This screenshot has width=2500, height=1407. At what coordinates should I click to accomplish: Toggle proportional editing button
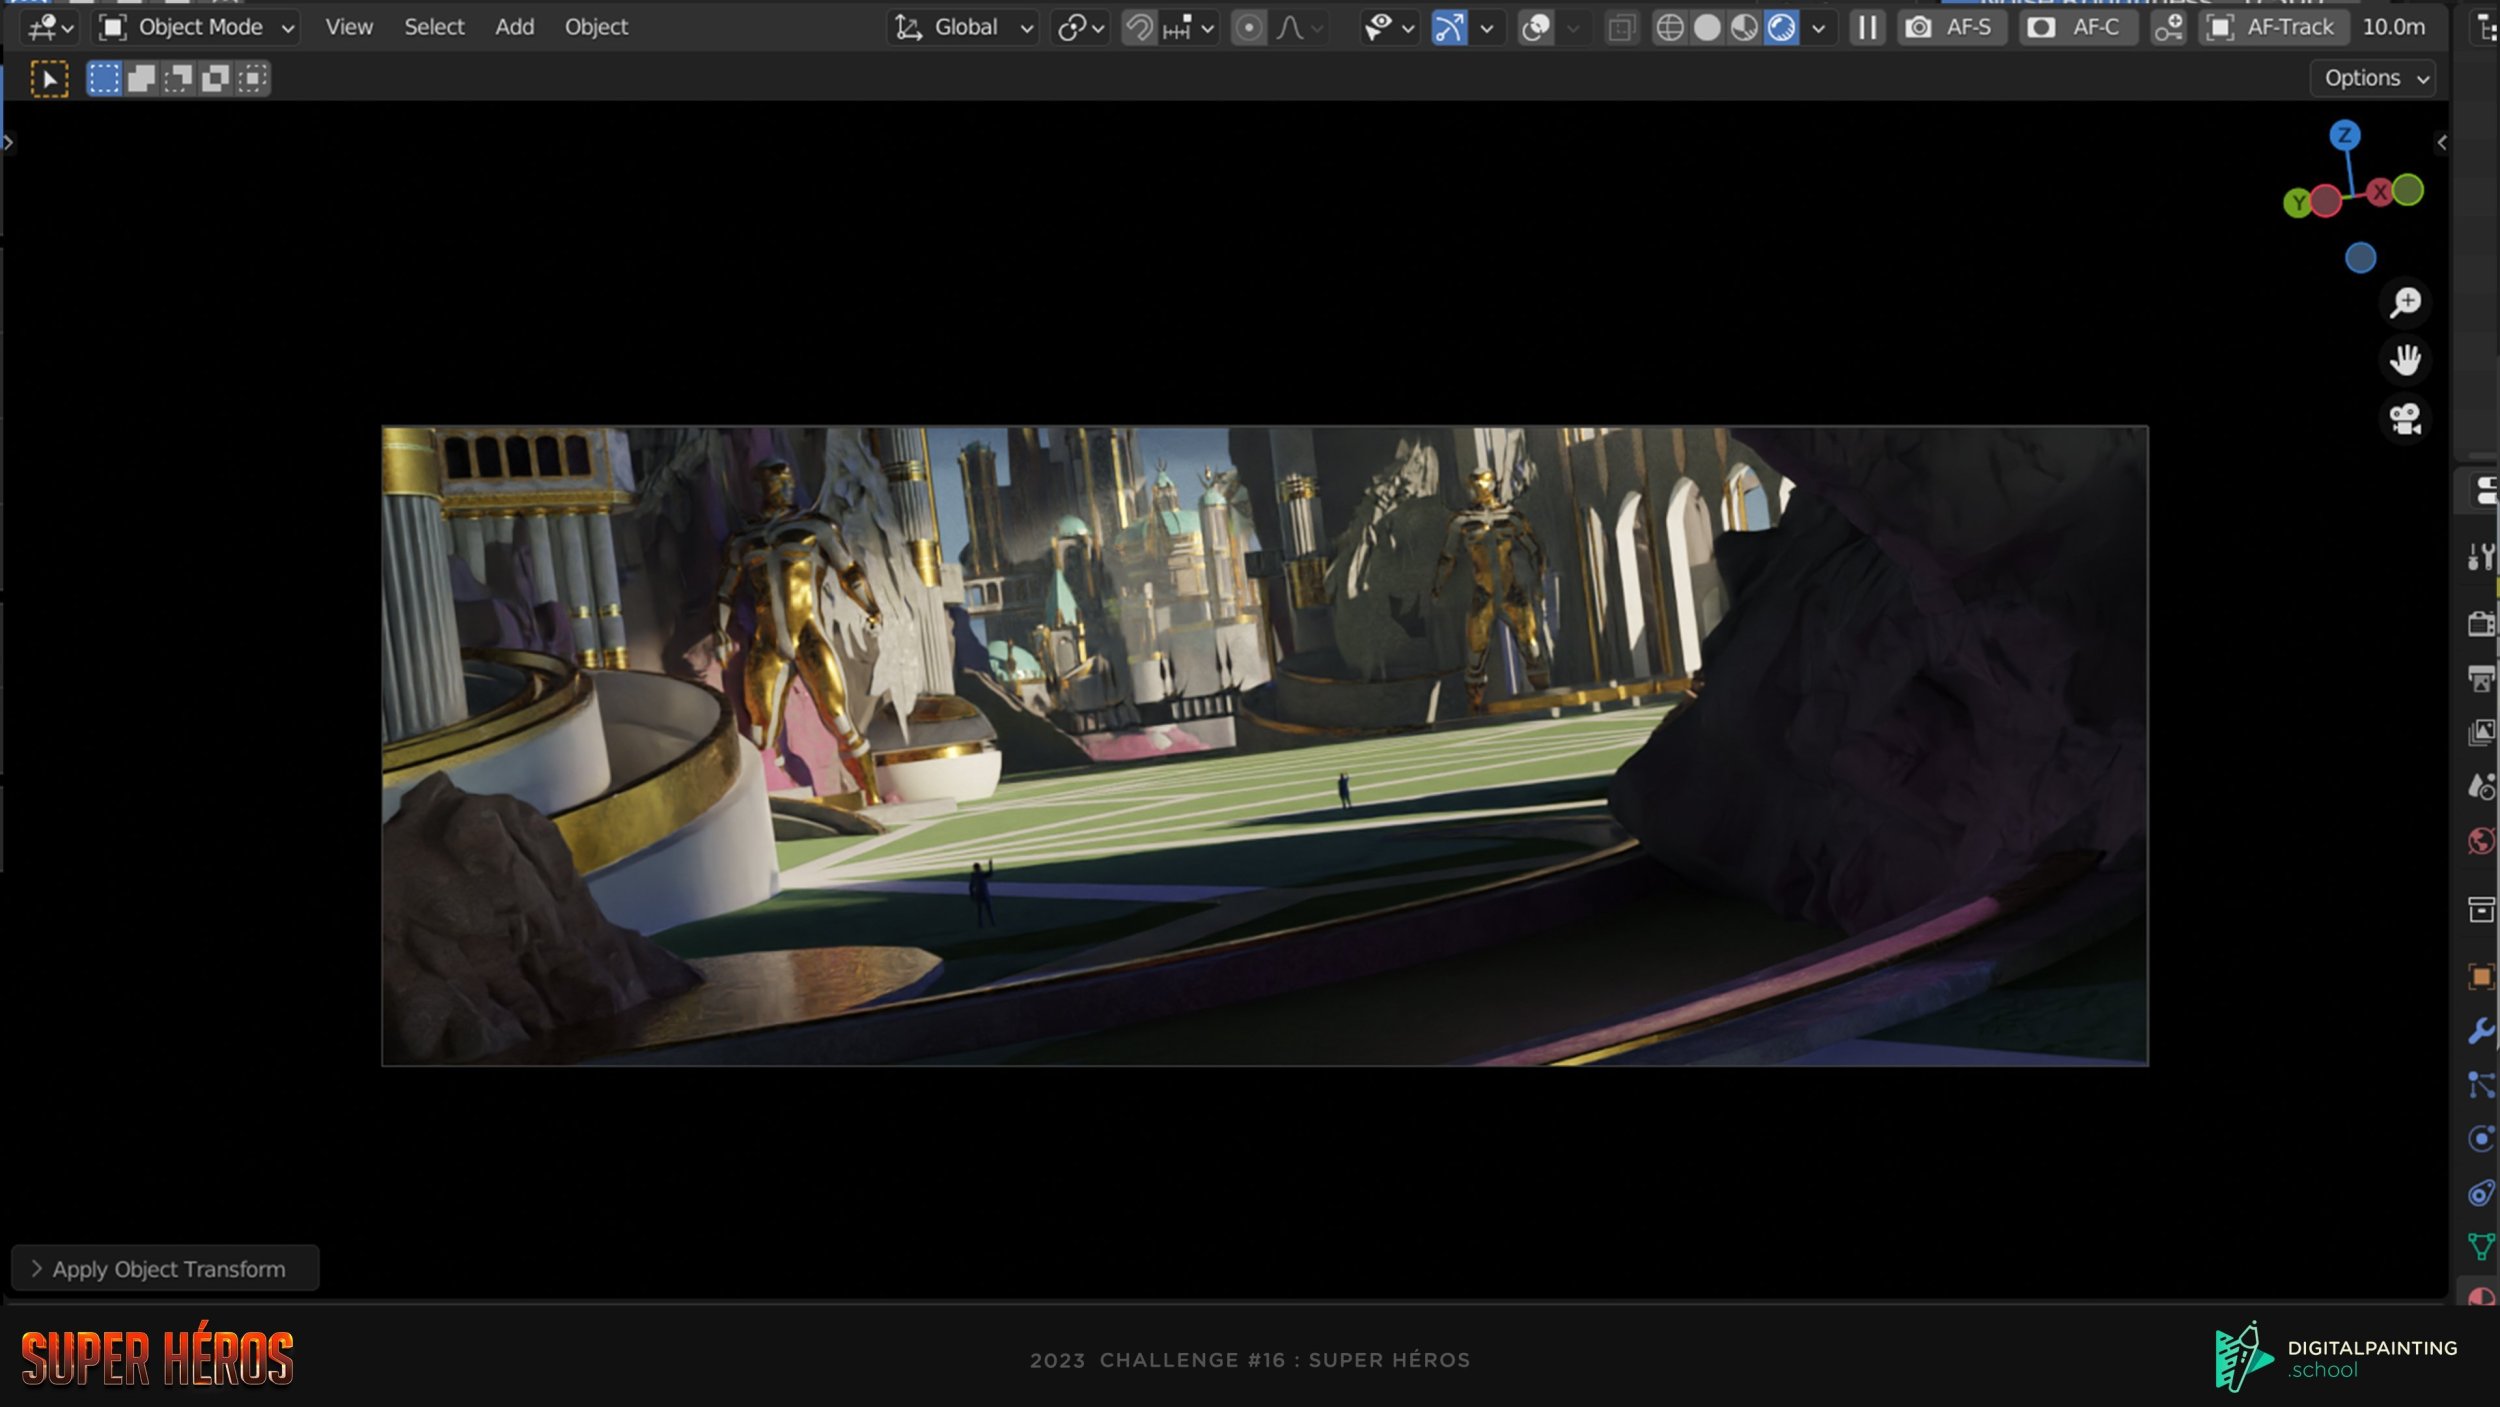pyautogui.click(x=1248, y=27)
